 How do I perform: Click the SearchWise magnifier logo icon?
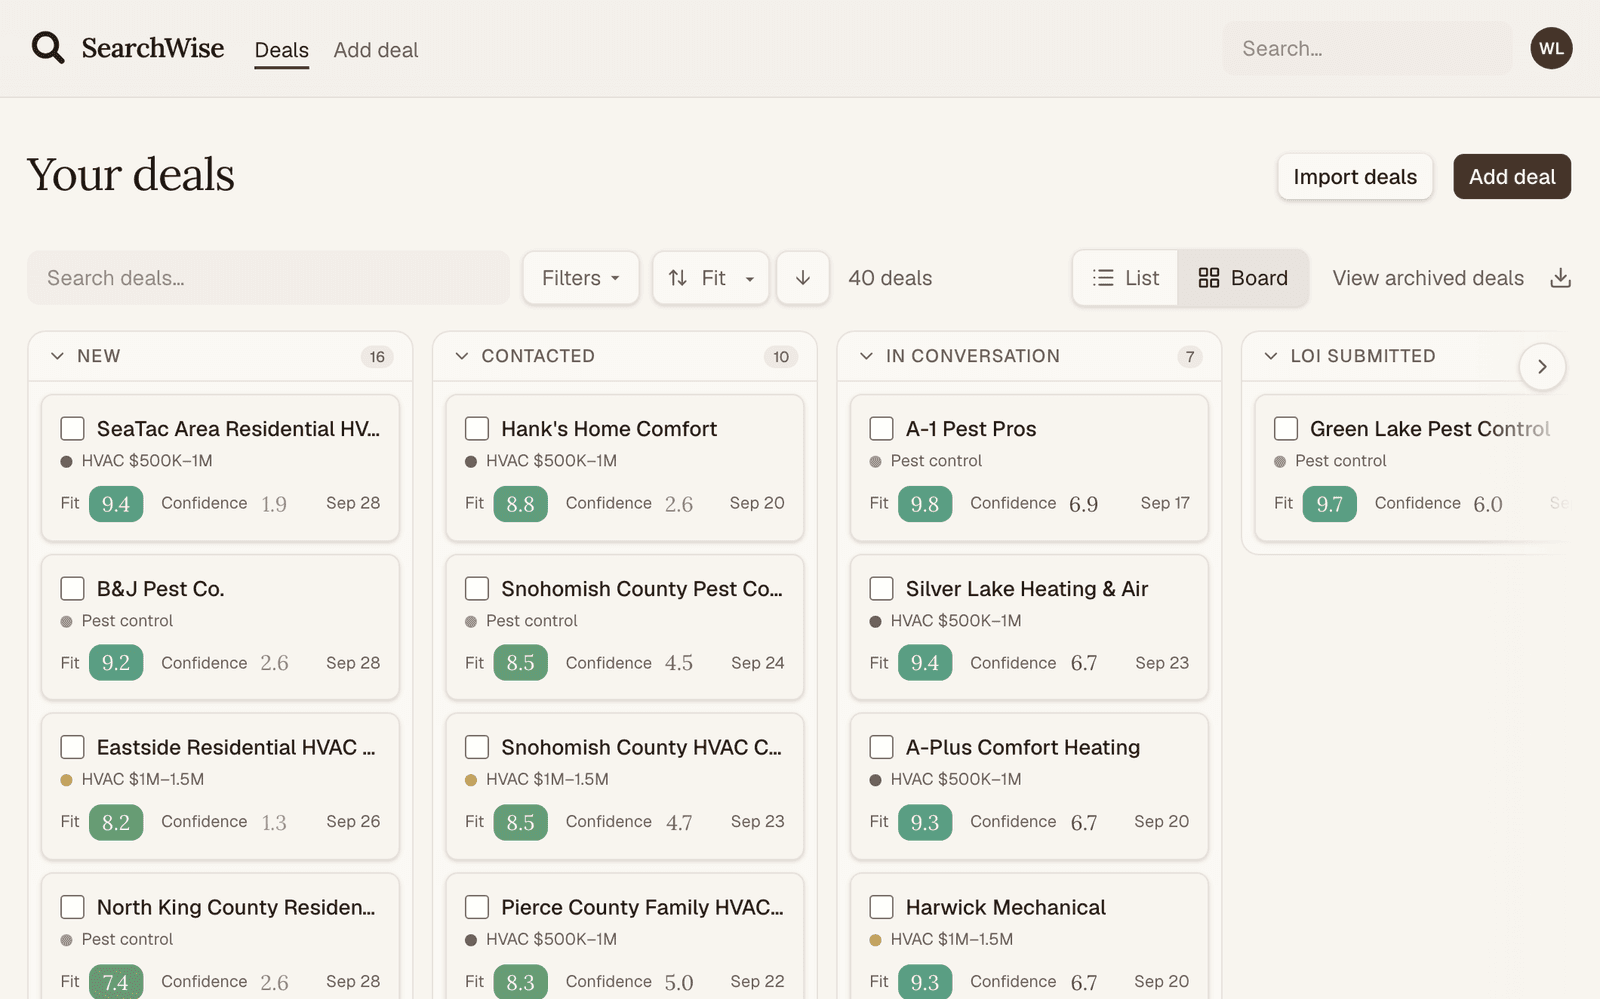tap(47, 48)
